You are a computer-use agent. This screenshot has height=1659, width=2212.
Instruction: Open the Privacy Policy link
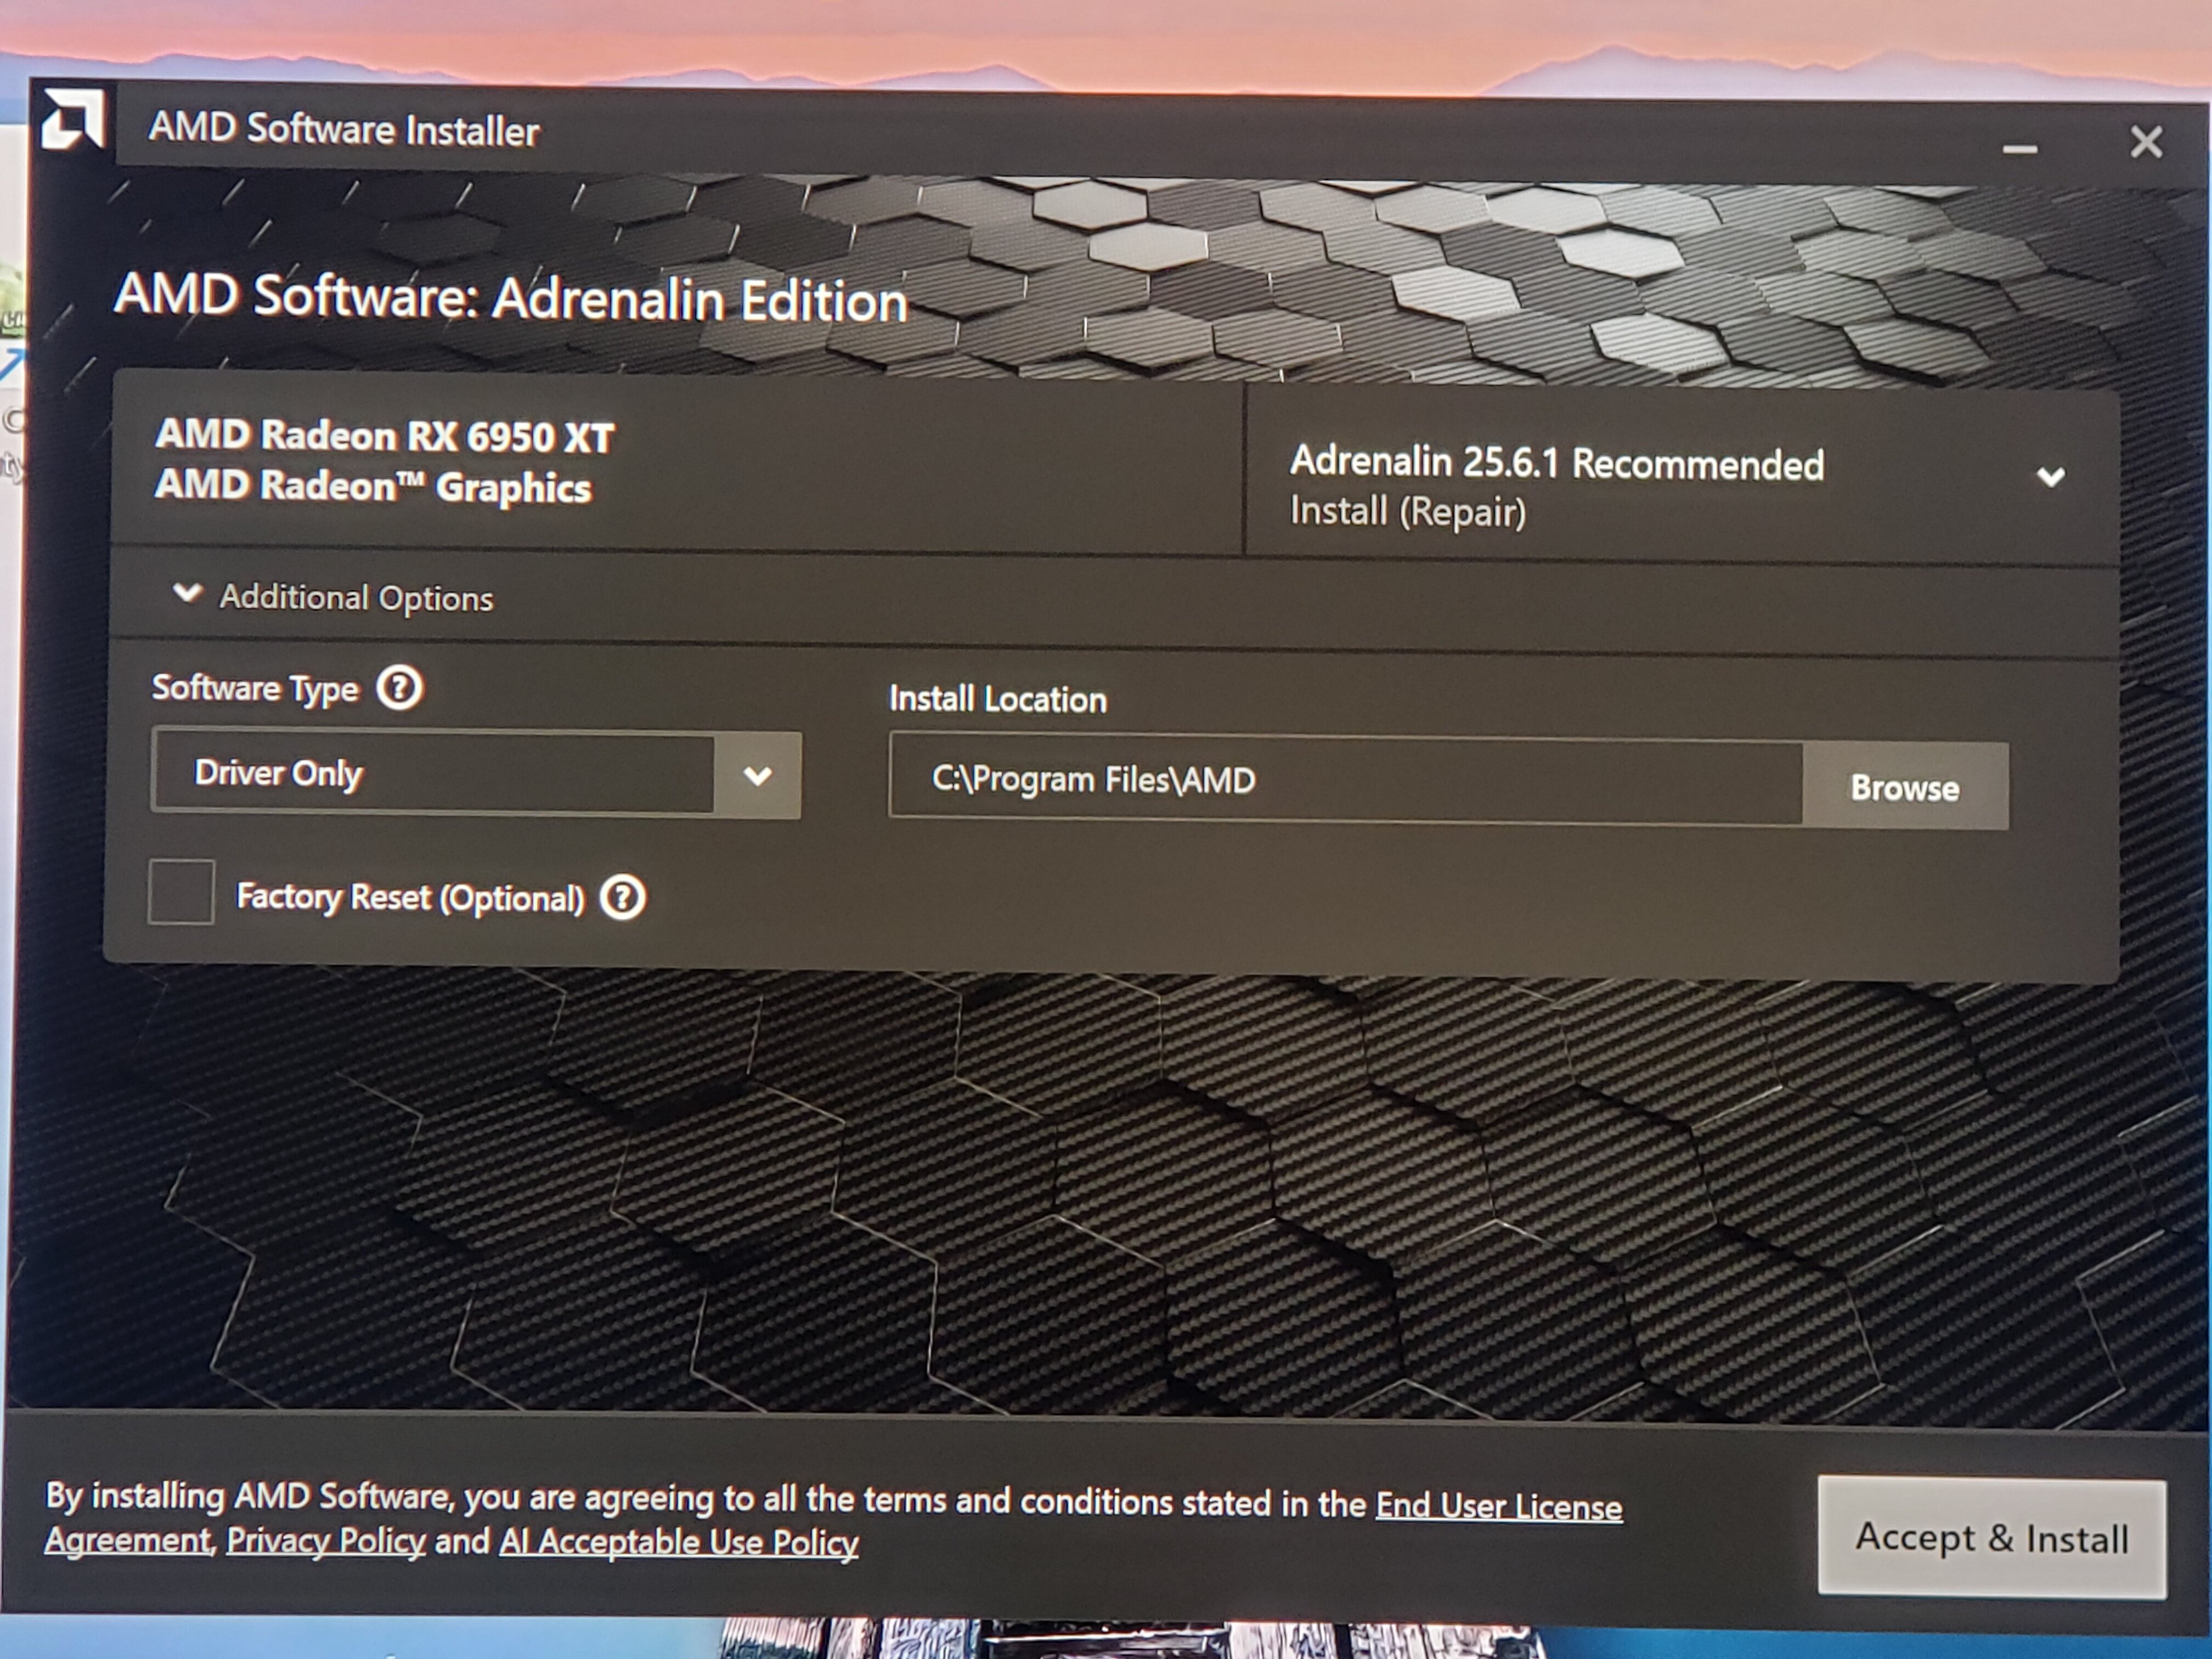pyautogui.click(x=326, y=1541)
